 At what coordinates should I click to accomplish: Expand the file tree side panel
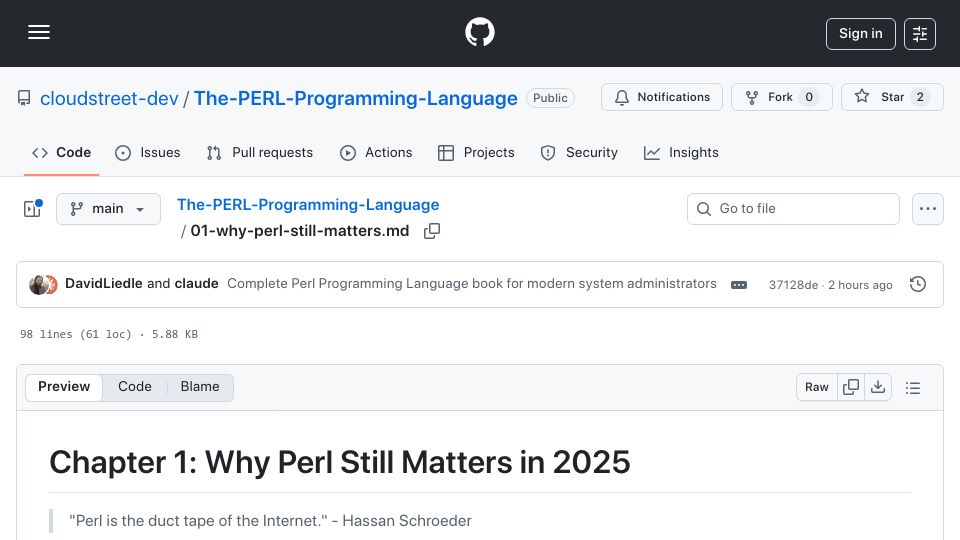tap(32, 209)
